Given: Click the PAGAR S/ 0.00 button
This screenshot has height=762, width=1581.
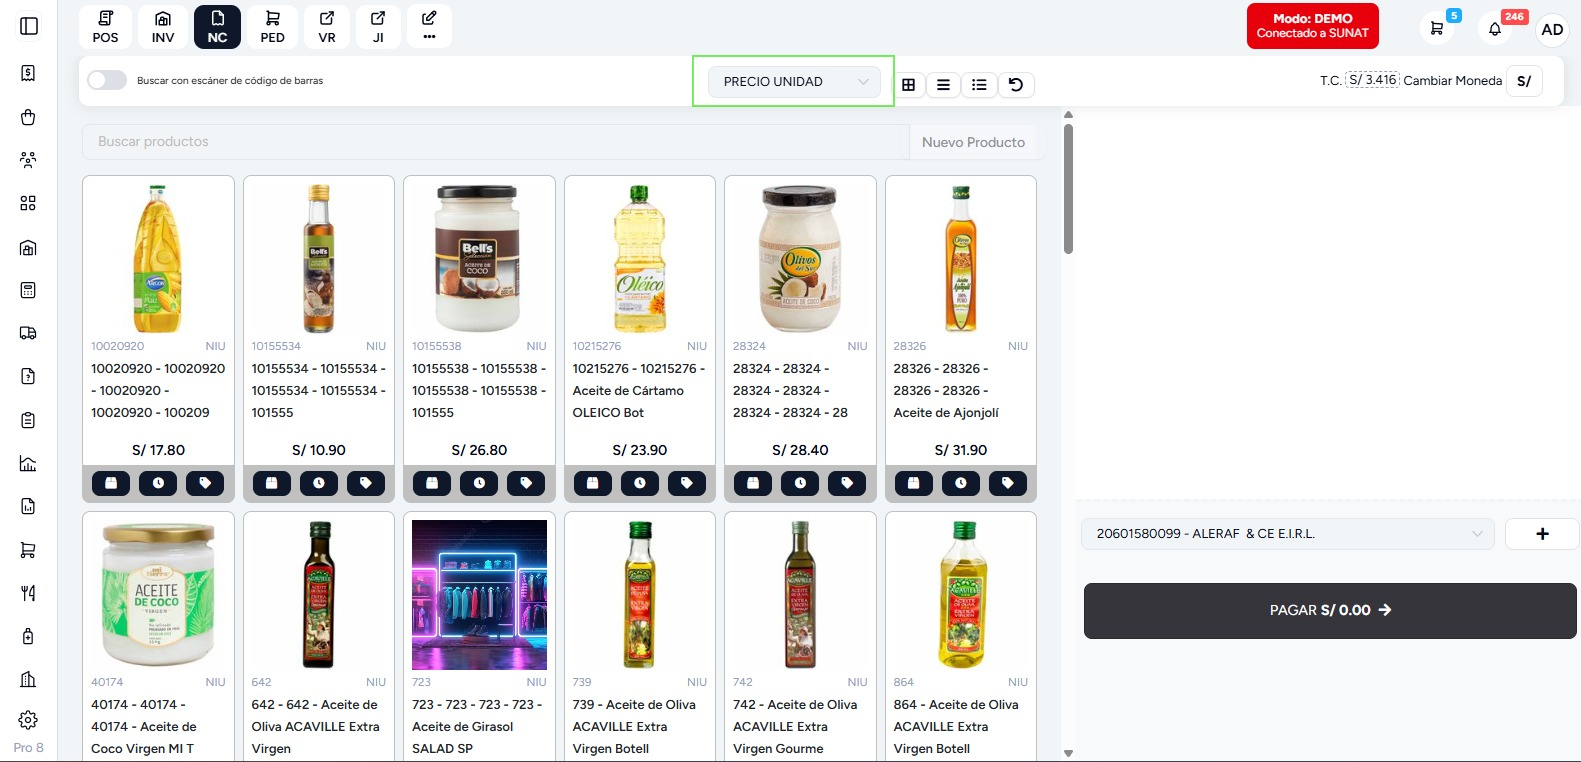Looking at the screenshot, I should coord(1330,610).
